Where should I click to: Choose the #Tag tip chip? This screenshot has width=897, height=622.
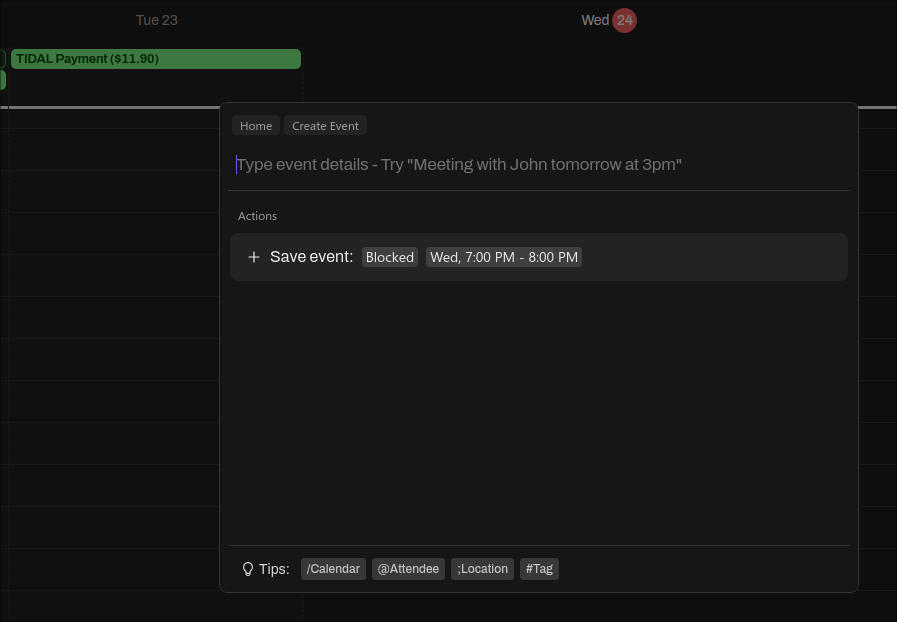coord(539,569)
